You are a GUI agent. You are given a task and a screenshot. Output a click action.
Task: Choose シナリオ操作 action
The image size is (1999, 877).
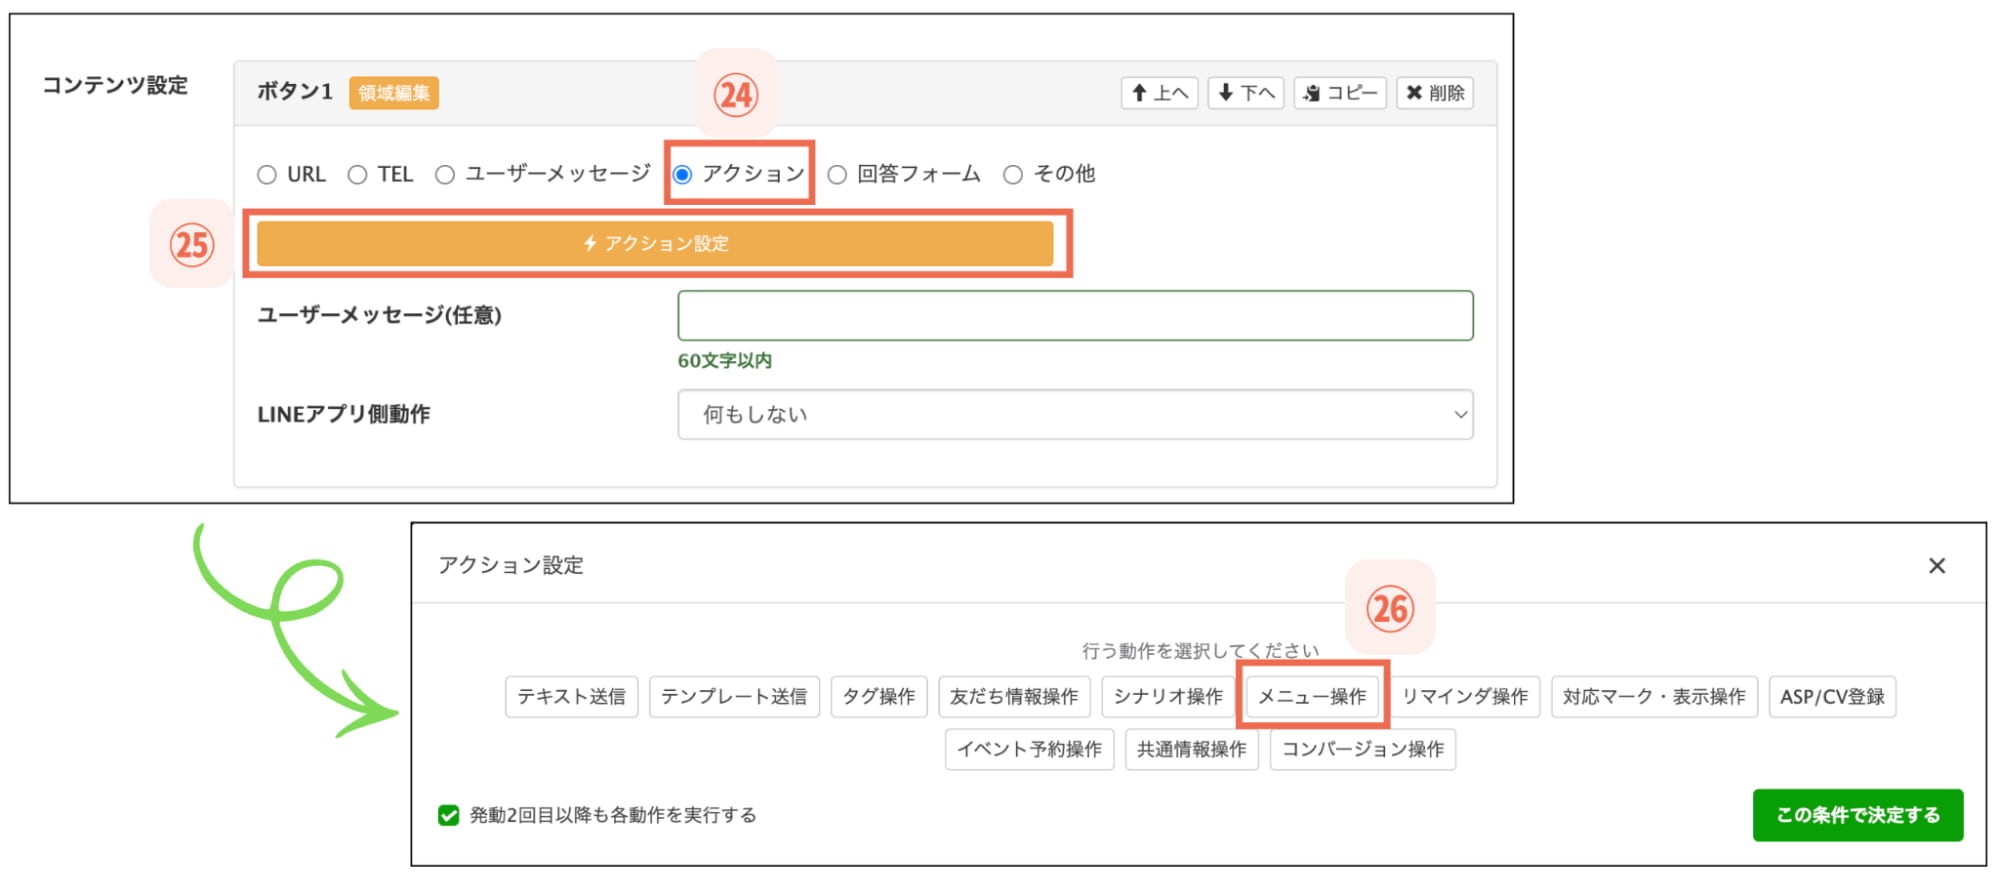(x=1168, y=697)
